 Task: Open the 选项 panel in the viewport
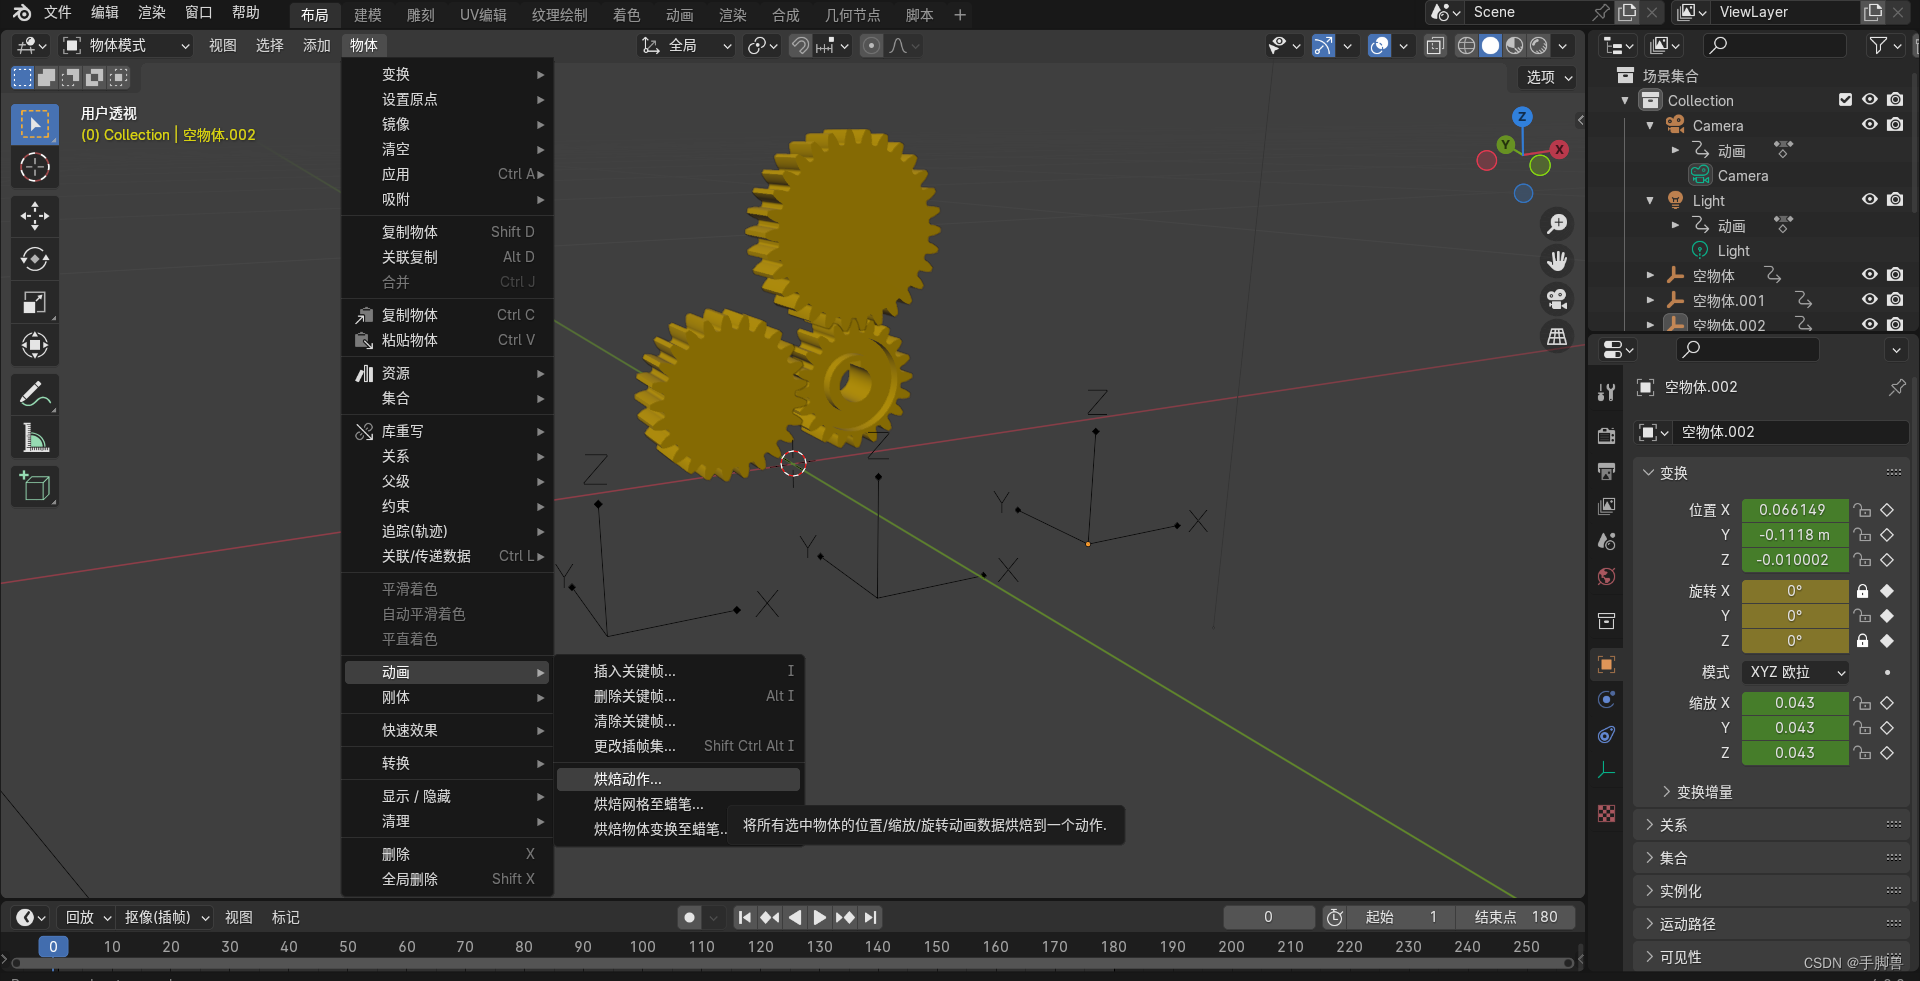point(1544,77)
